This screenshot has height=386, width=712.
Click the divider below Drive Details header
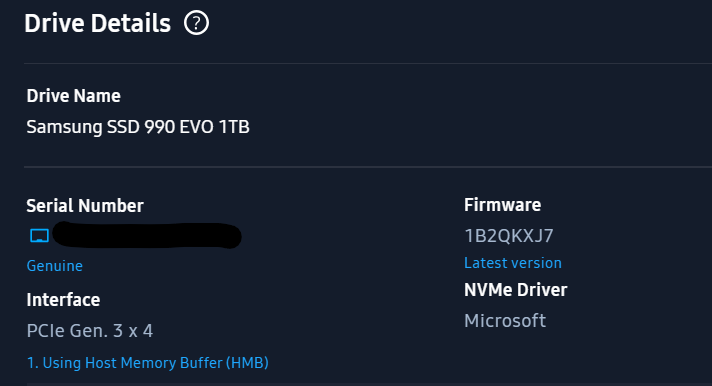(x=368, y=64)
